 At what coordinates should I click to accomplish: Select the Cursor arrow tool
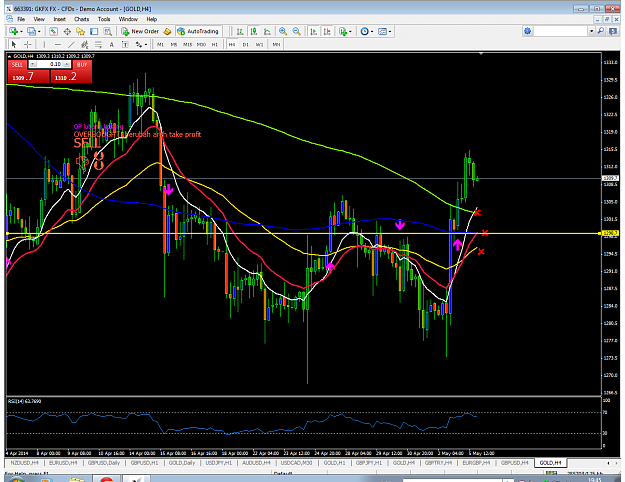pyautogui.click(x=14, y=44)
